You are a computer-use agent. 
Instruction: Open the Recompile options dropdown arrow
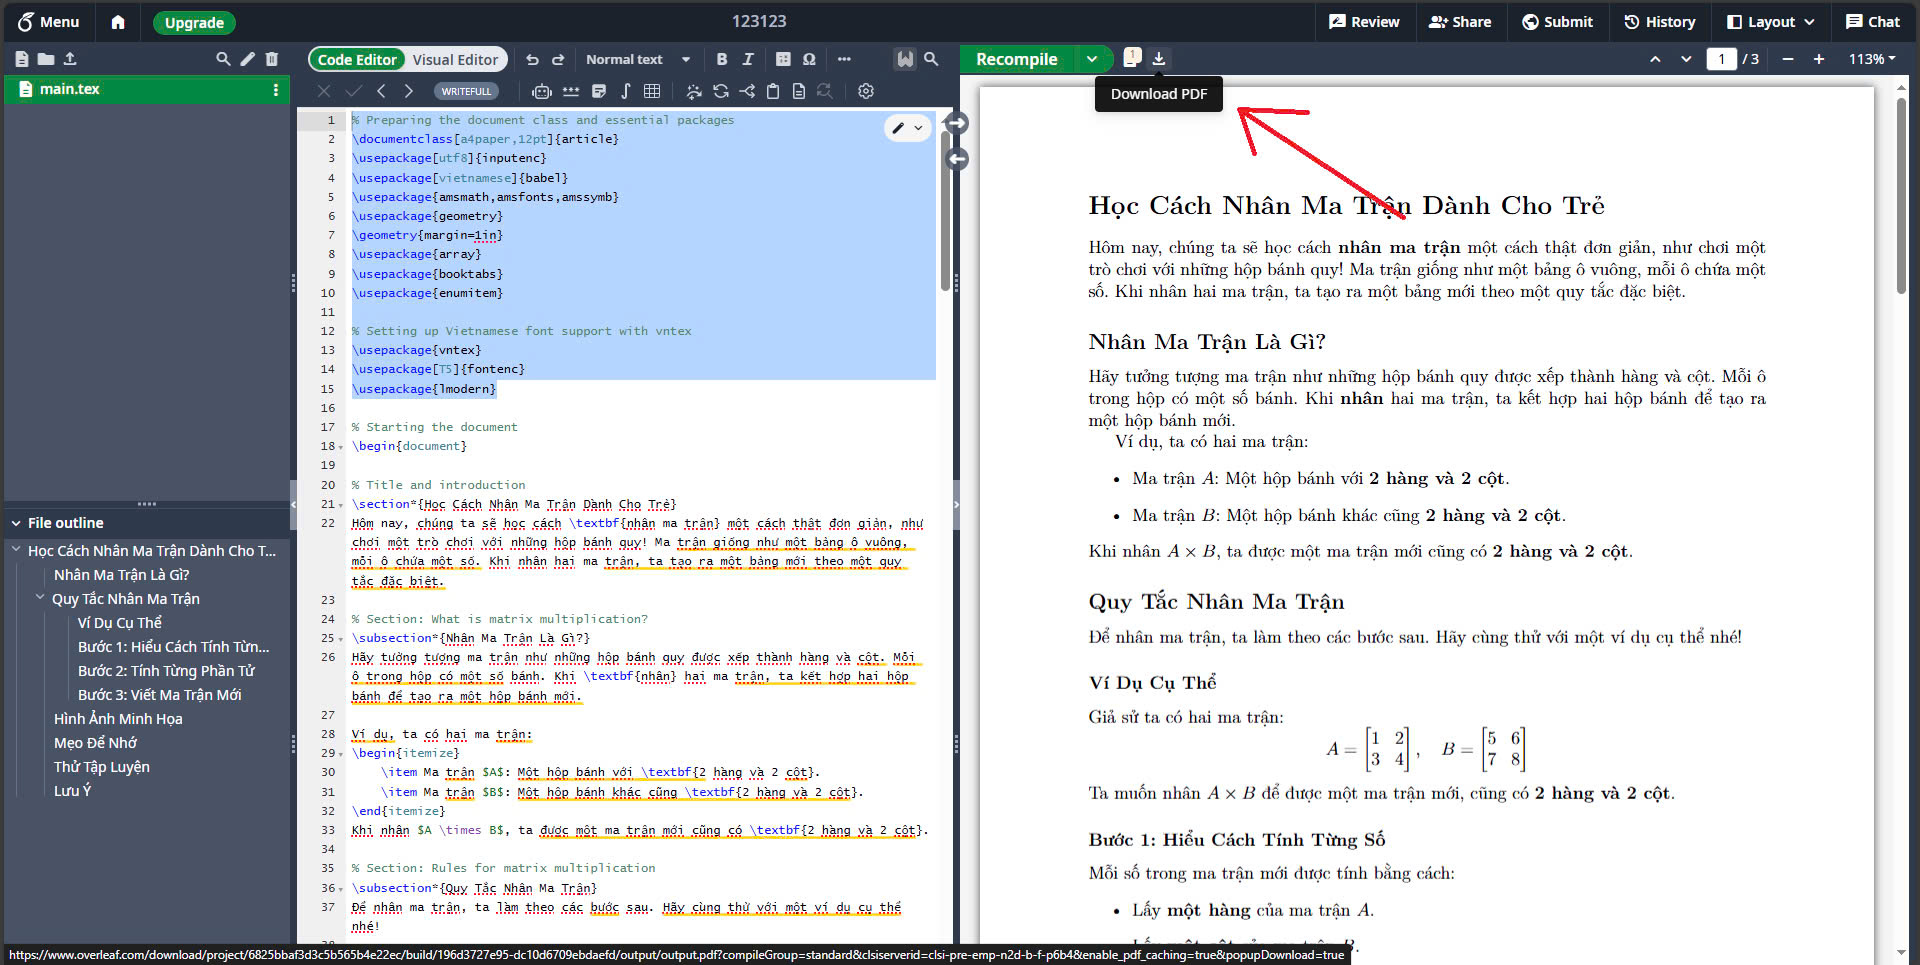pos(1092,59)
